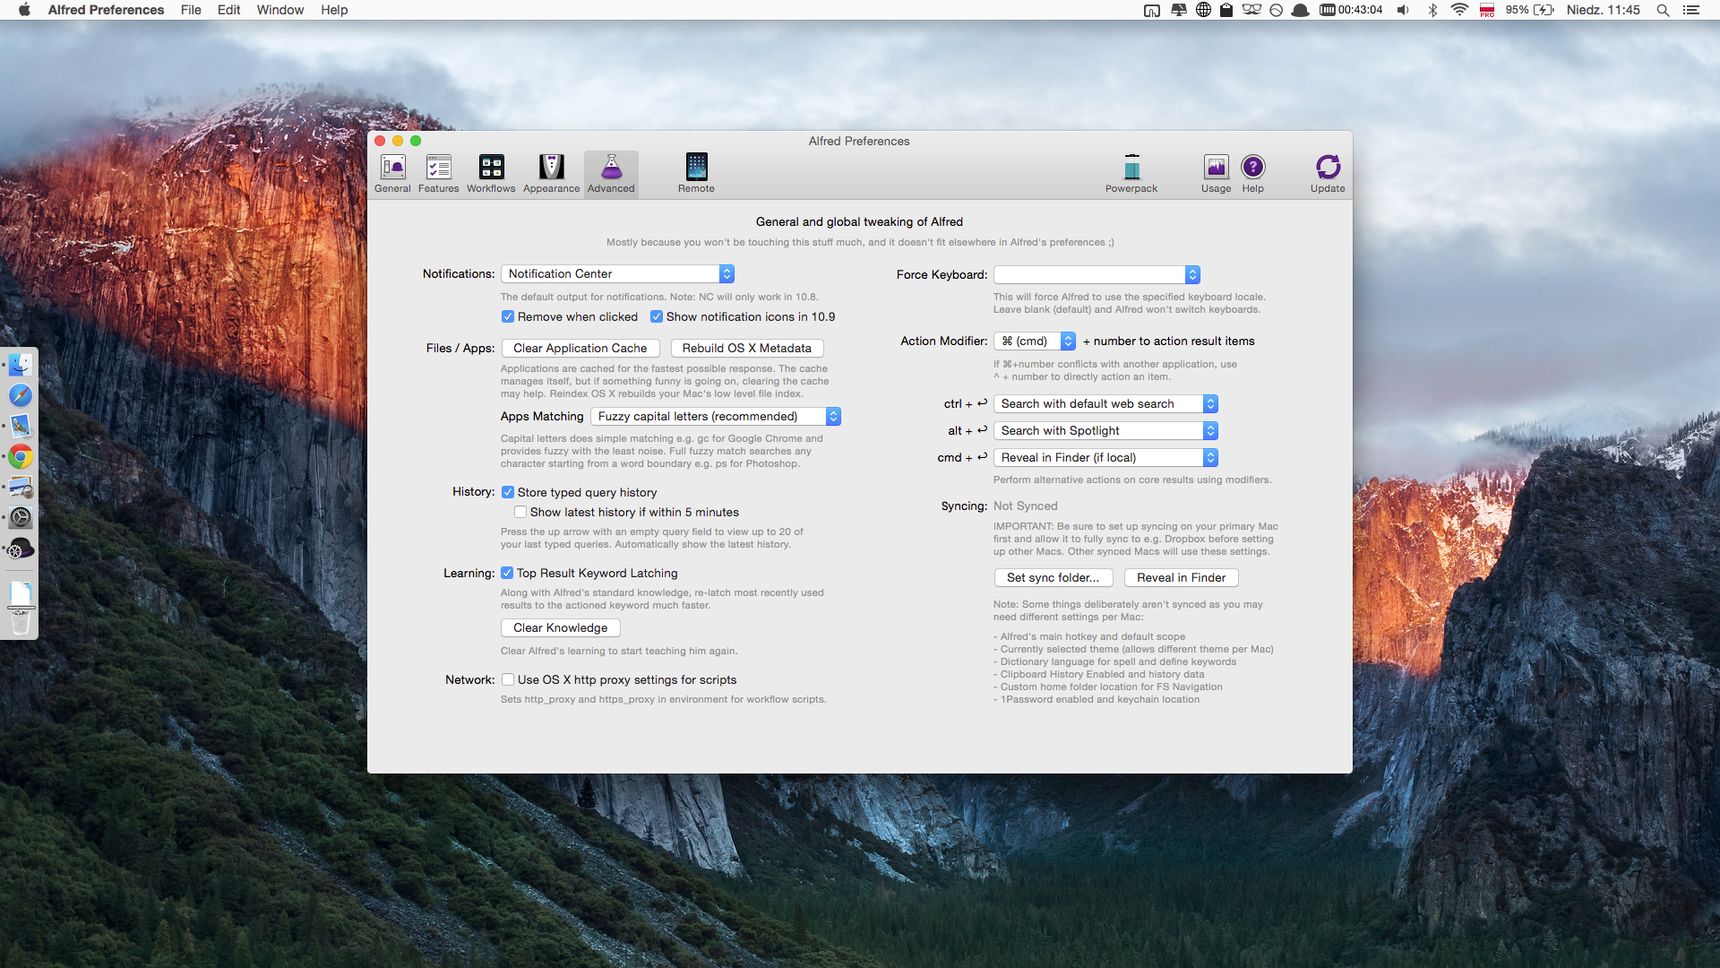
Task: Open Spotlight search in menu bar
Action: click(1663, 10)
